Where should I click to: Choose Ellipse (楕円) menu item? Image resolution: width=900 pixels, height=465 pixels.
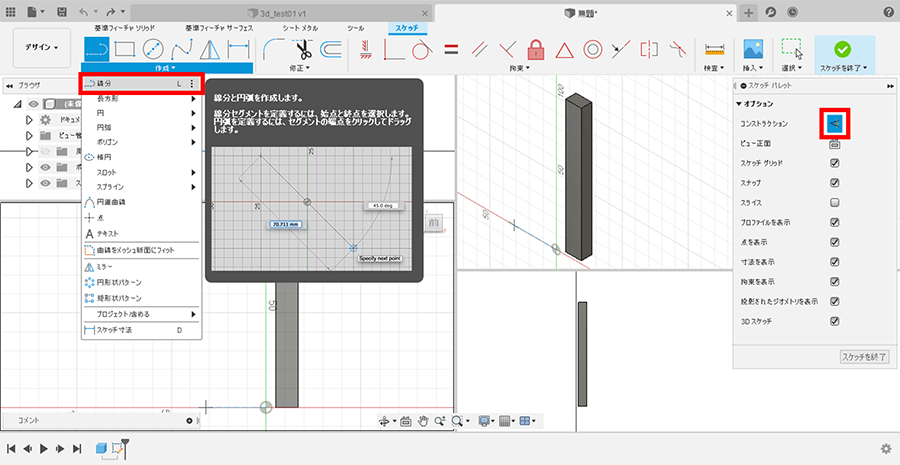point(141,157)
